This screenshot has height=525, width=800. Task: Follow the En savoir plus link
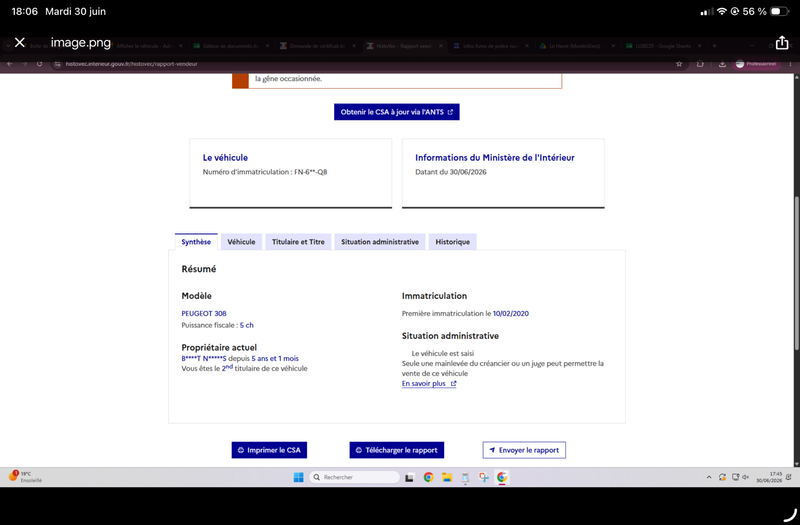click(429, 383)
